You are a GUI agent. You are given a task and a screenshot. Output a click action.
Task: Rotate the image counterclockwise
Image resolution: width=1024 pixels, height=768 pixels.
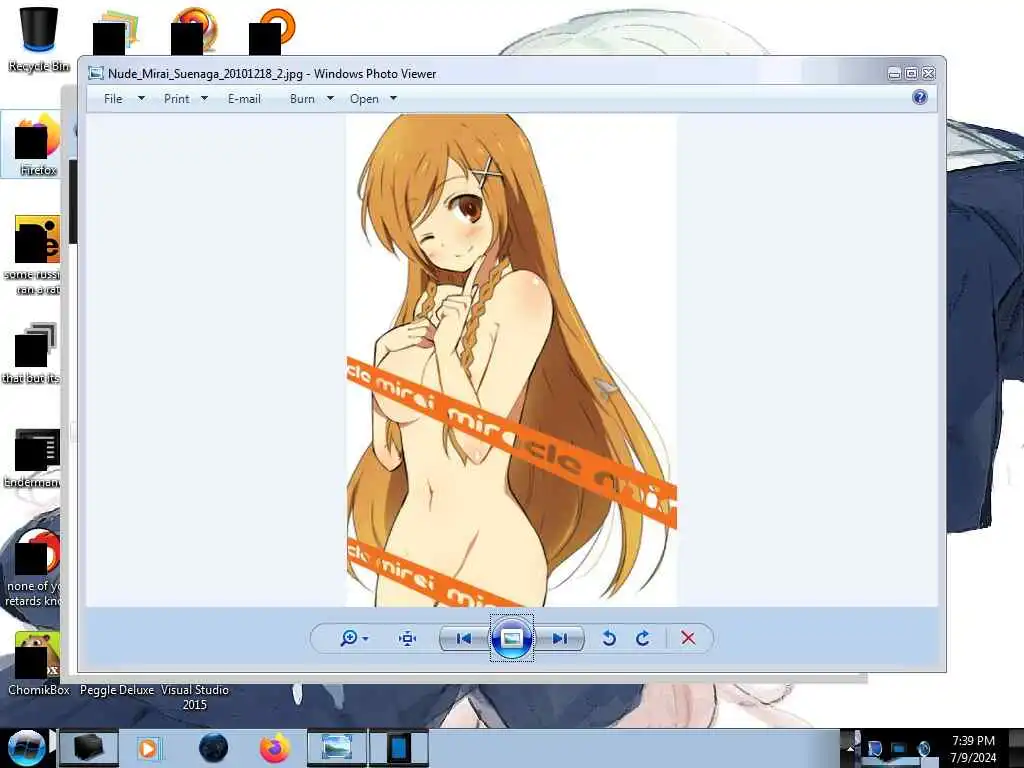[609, 638]
